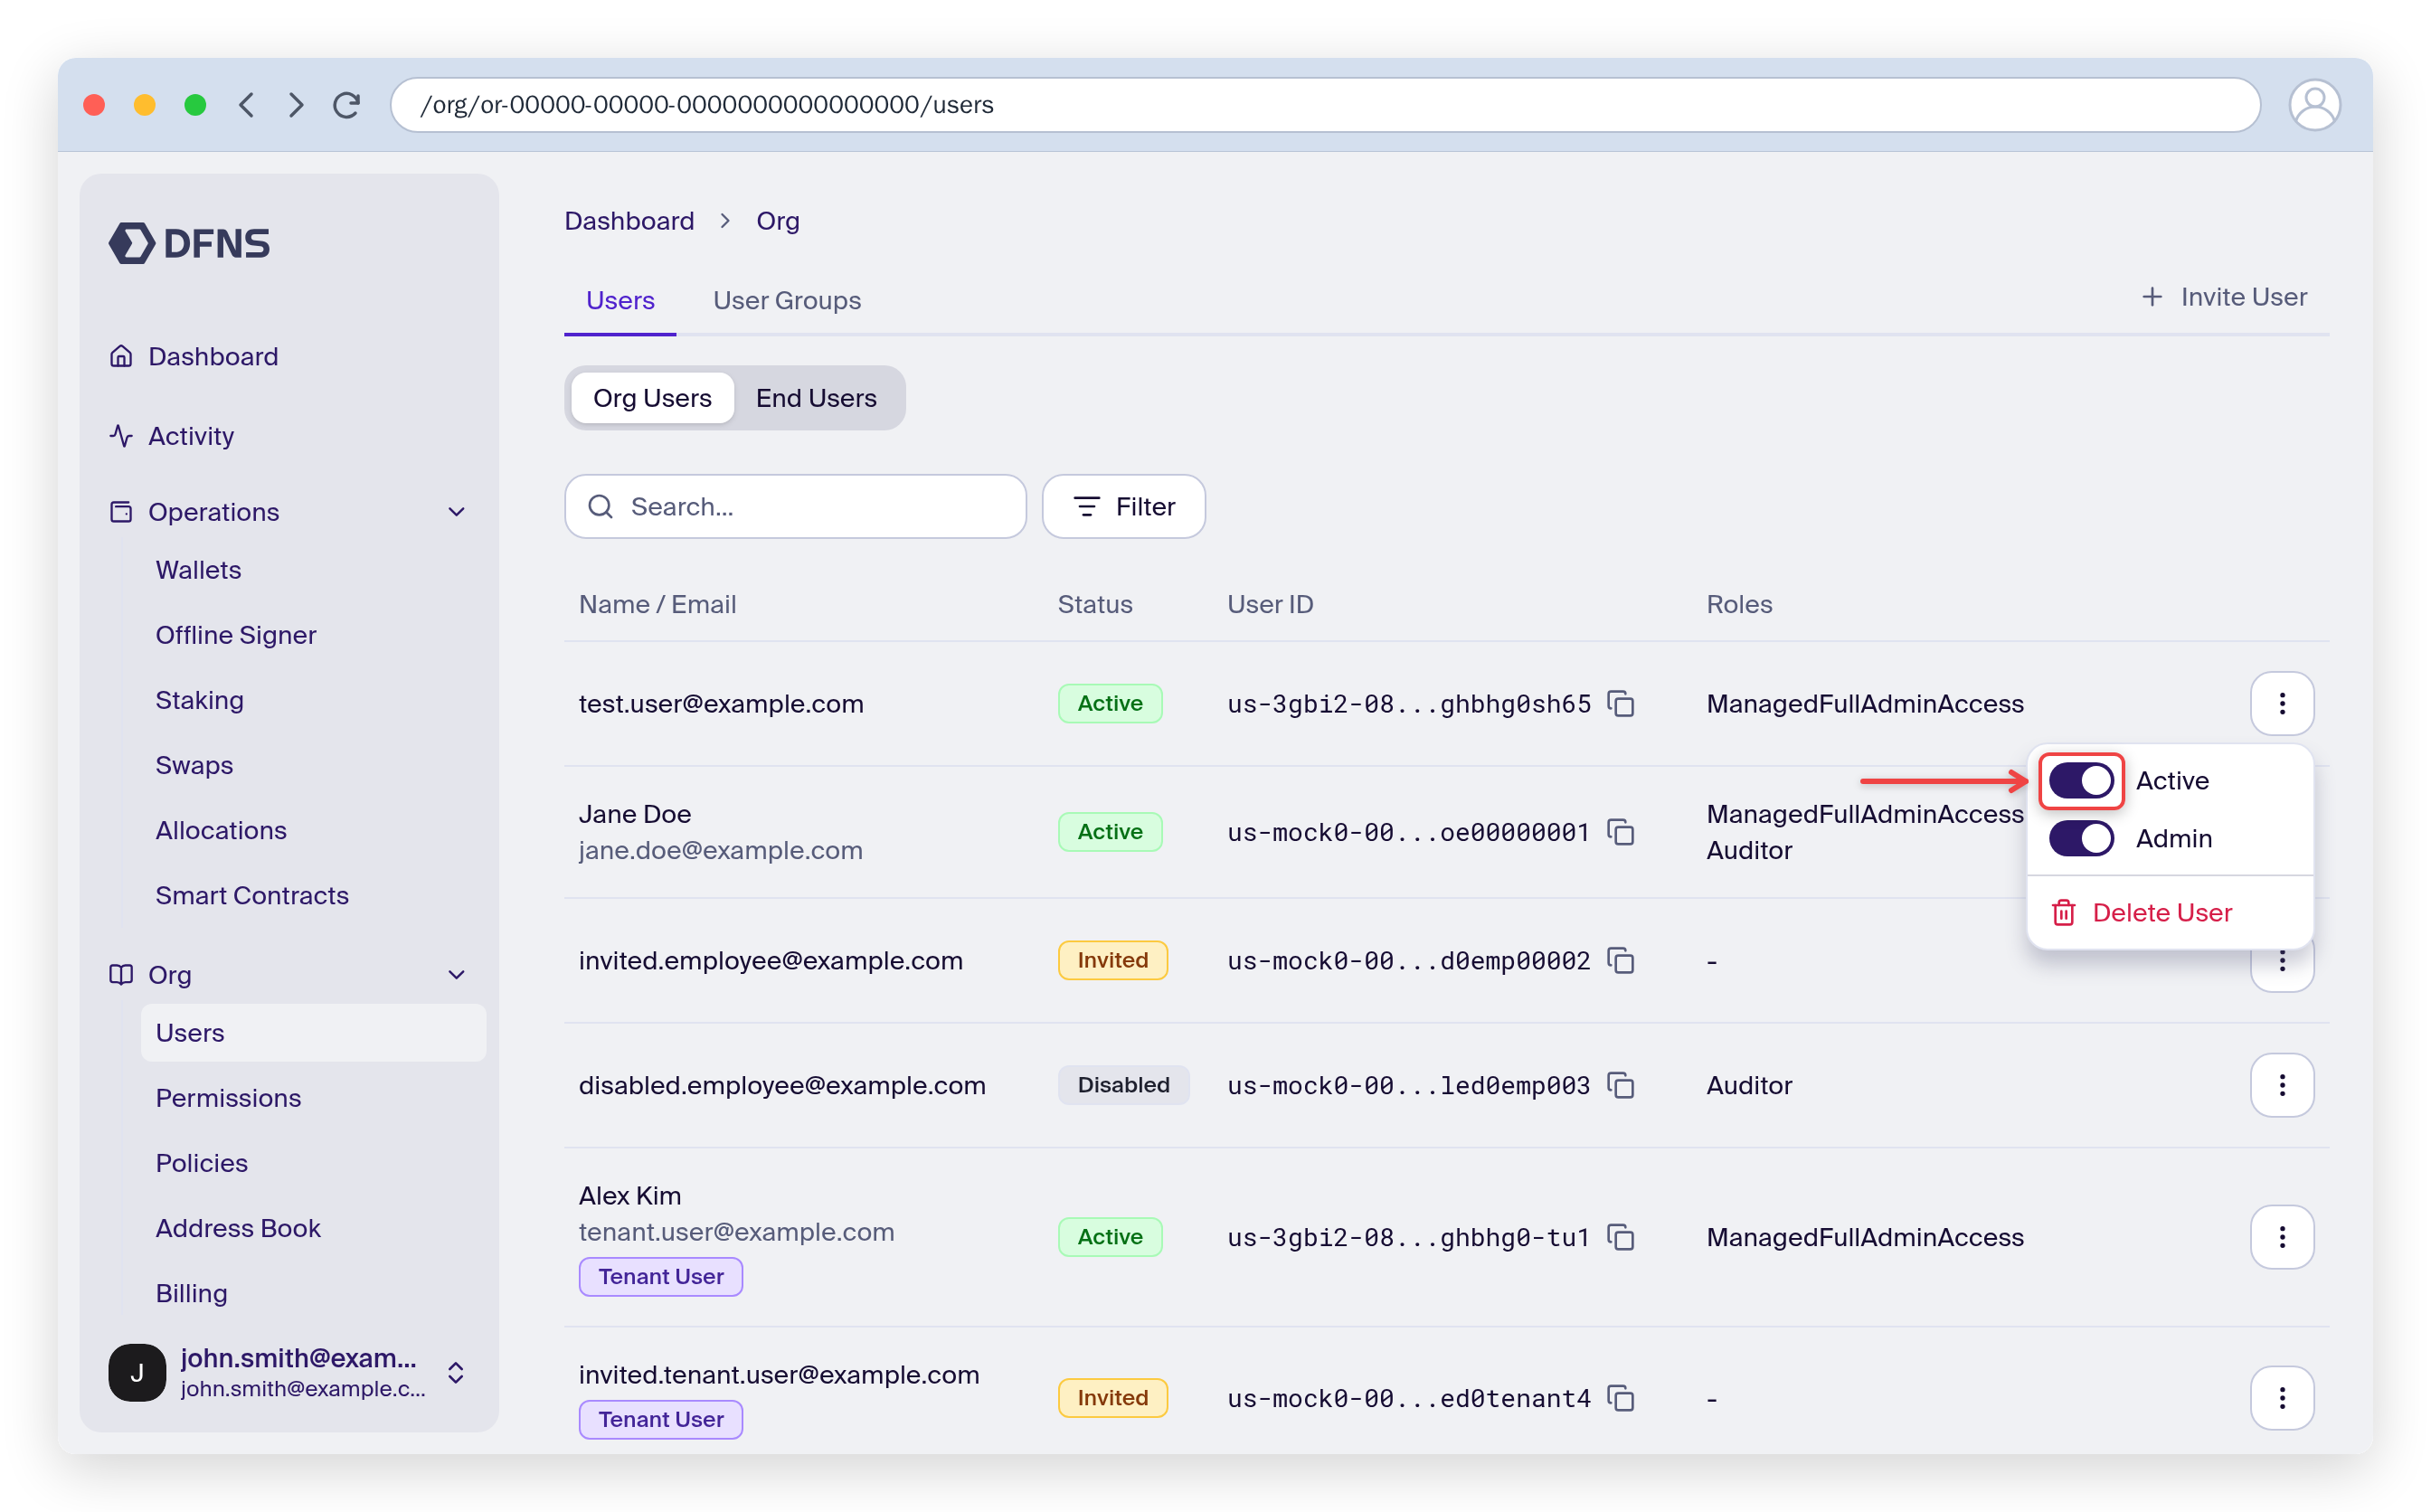Open actions menu for Alex Kim
The image size is (2431, 1512).
(2282, 1238)
